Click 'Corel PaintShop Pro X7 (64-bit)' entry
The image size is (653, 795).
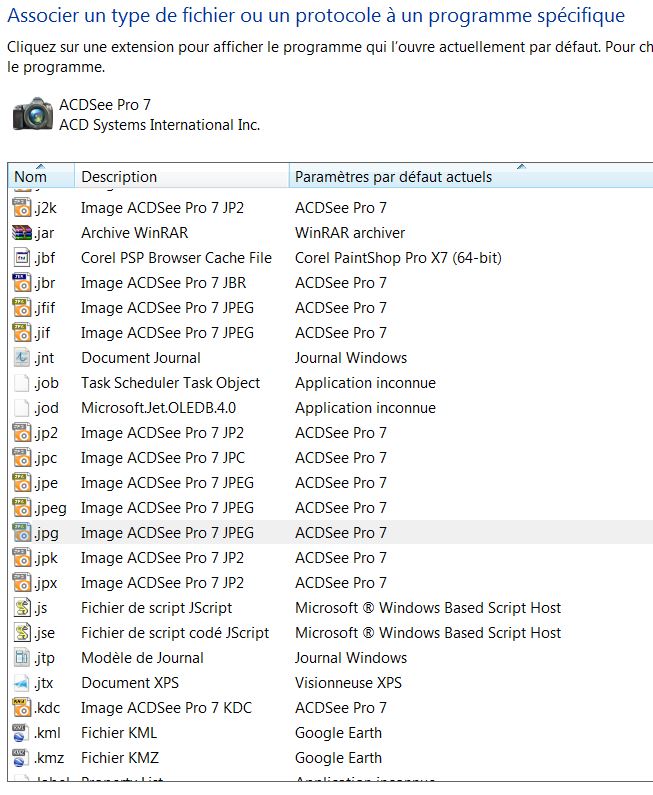coord(398,258)
